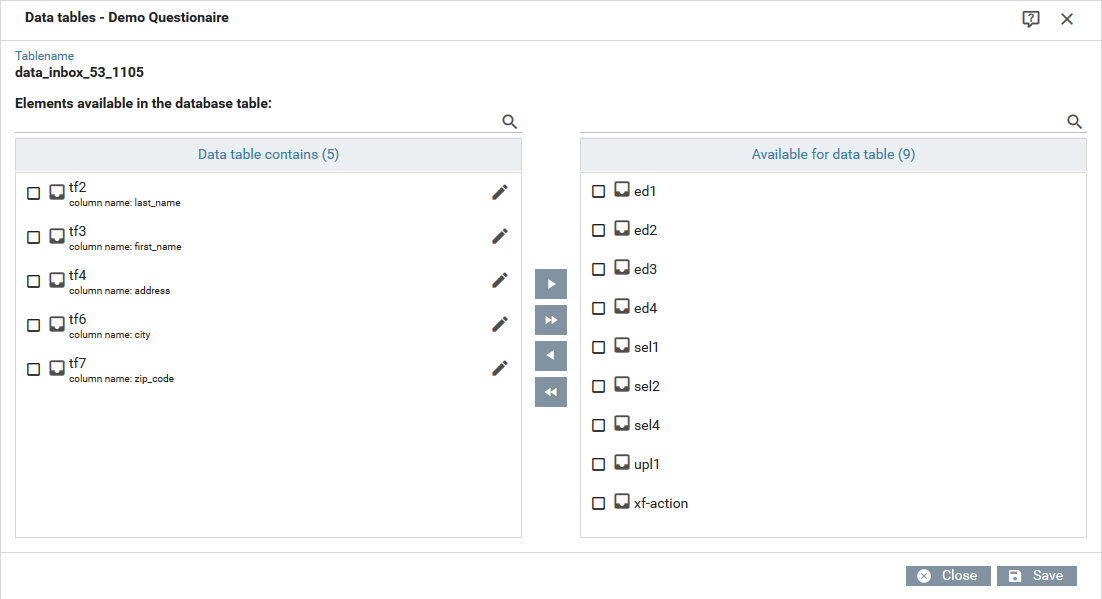Open edit for tf6 city column

coord(500,325)
